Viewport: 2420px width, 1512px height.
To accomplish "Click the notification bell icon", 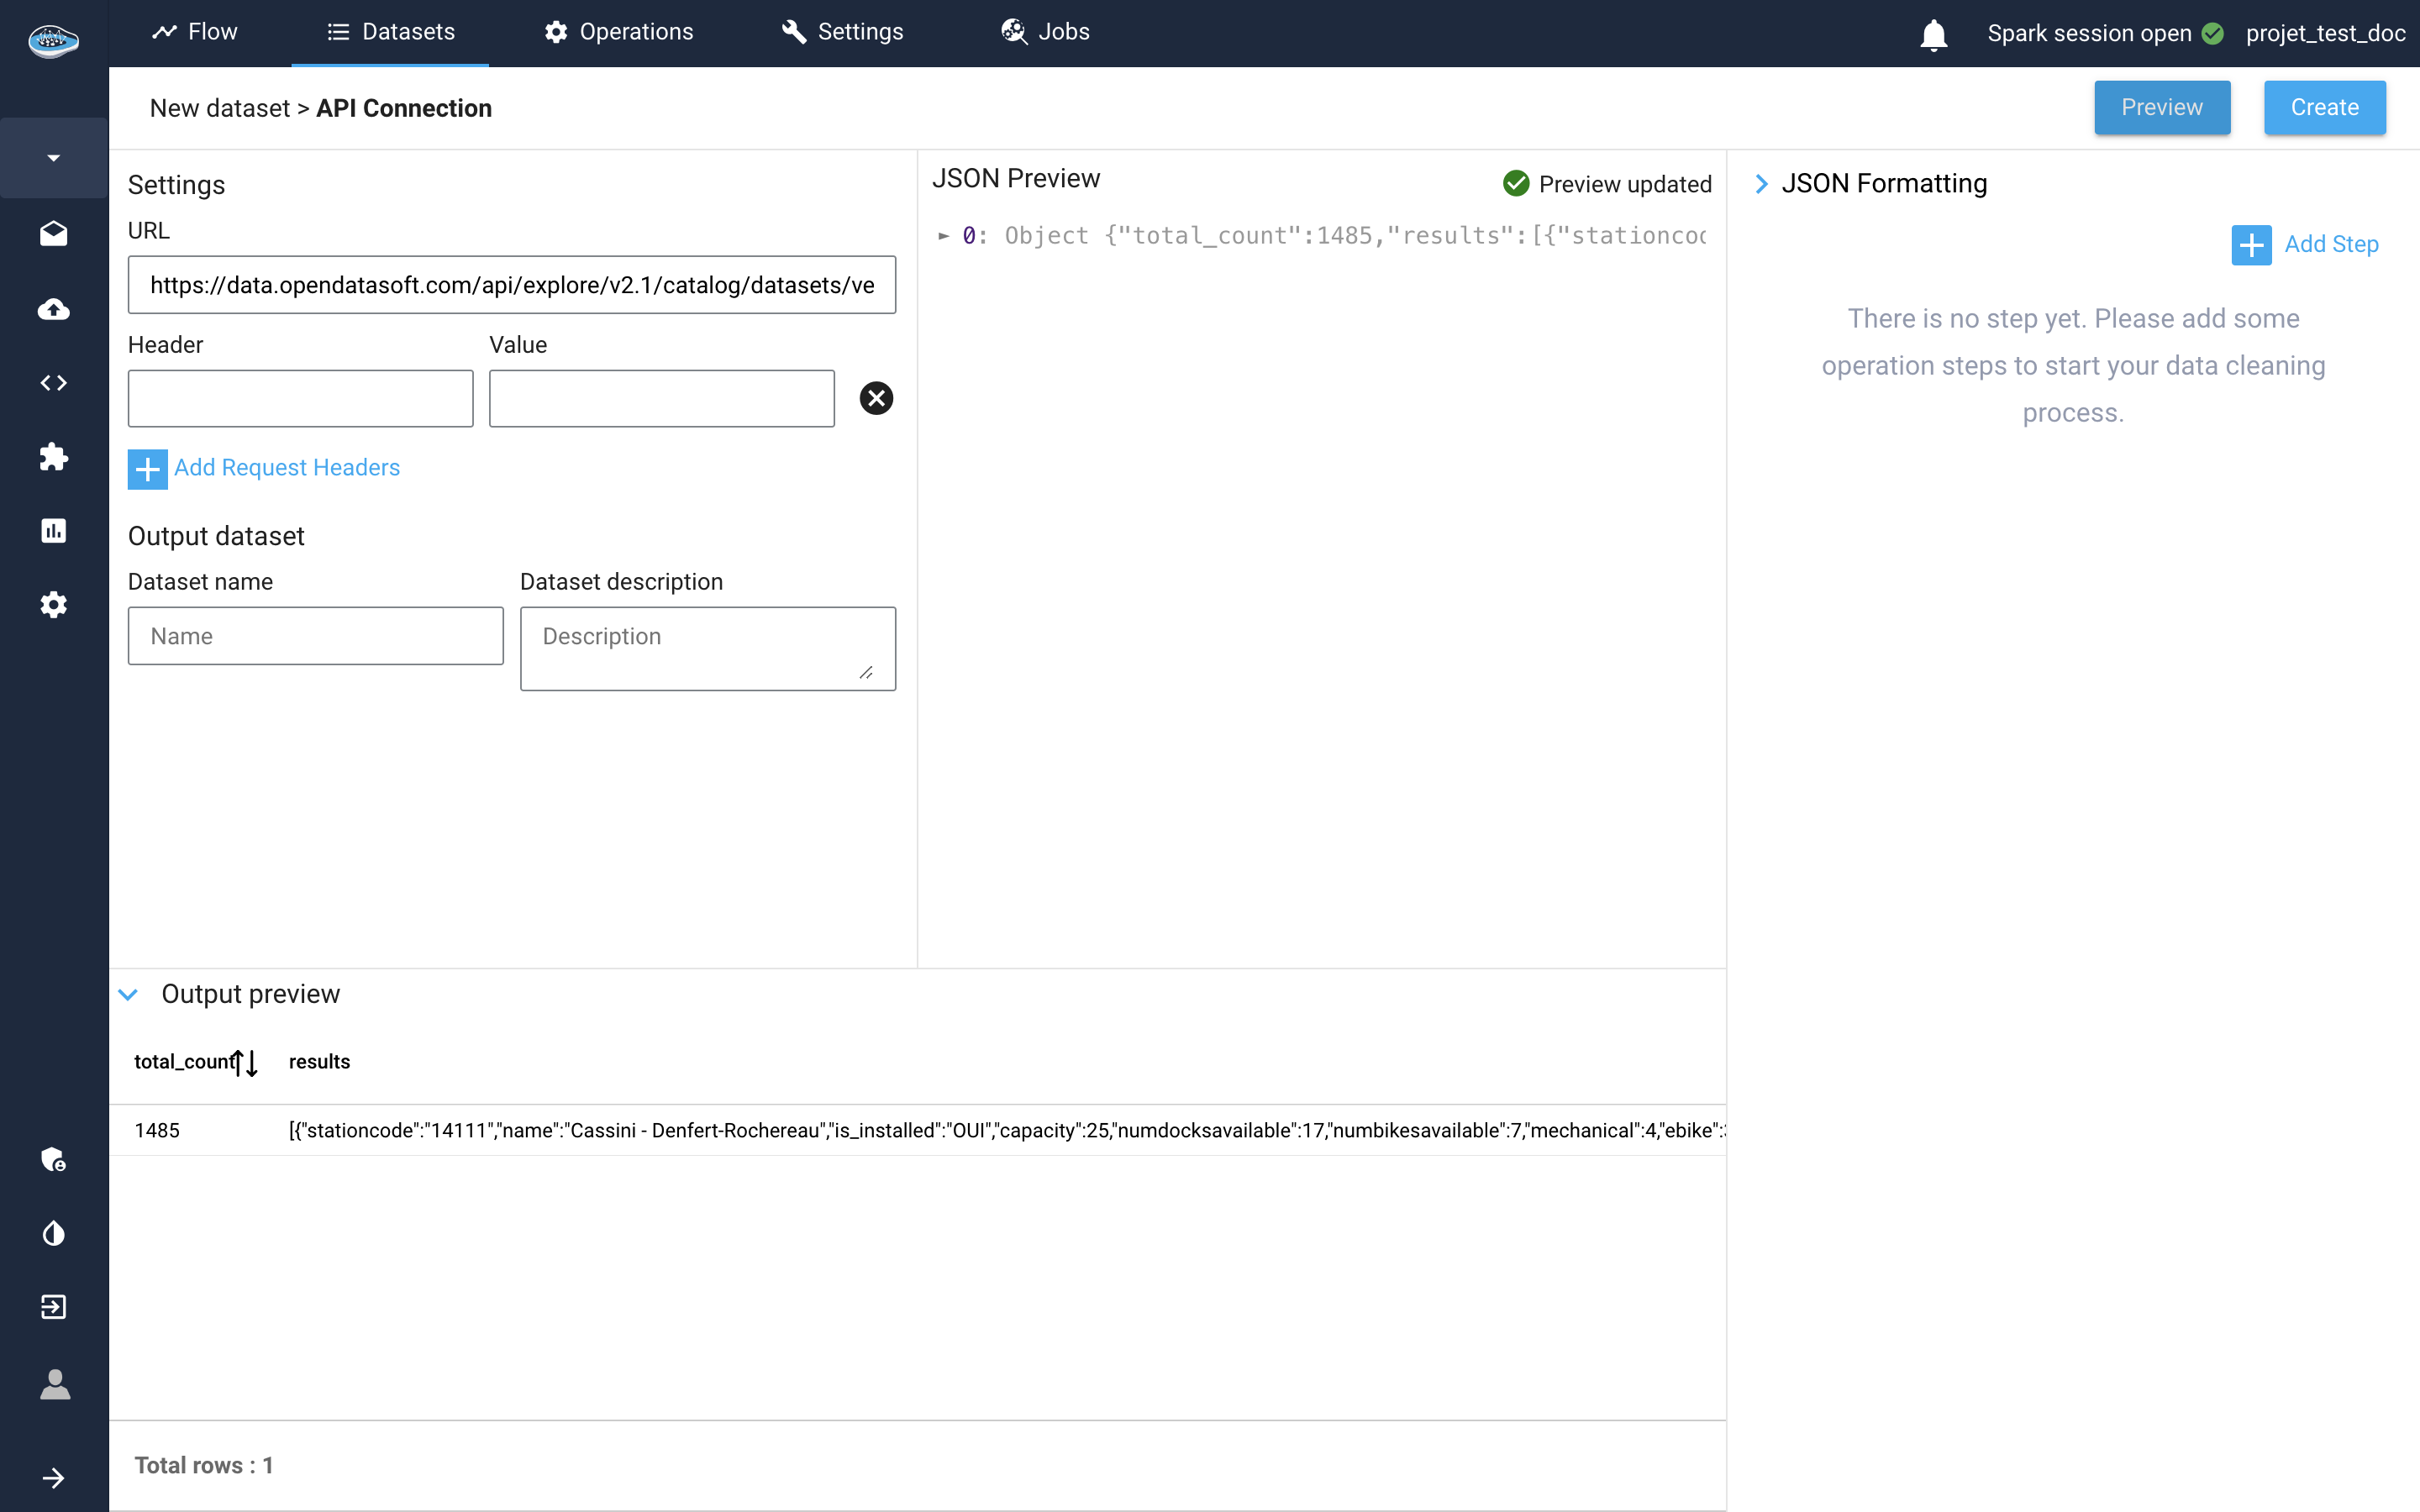I will [1933, 35].
